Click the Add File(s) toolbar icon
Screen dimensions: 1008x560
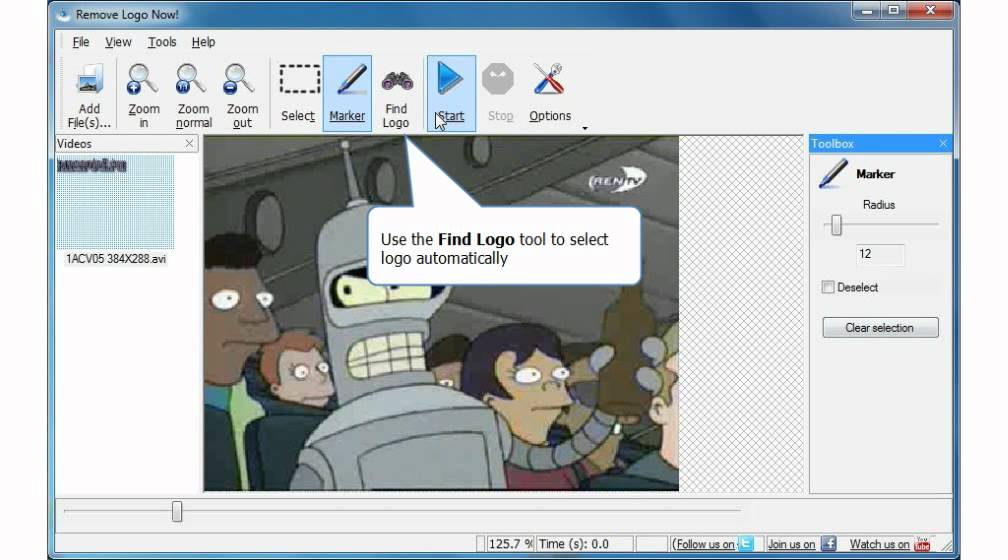pos(89,94)
